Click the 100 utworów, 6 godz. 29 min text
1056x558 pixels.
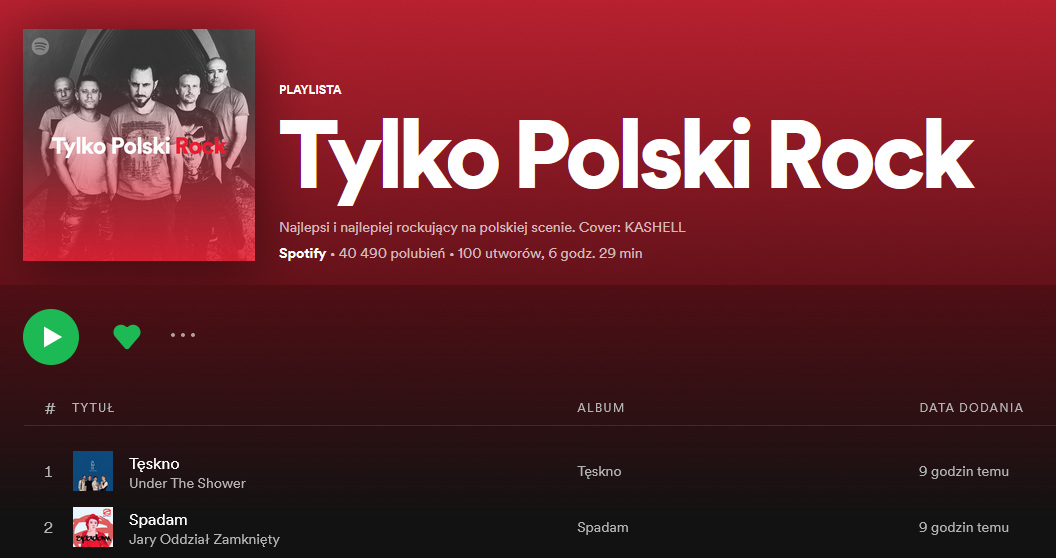pyautogui.click(x=550, y=254)
